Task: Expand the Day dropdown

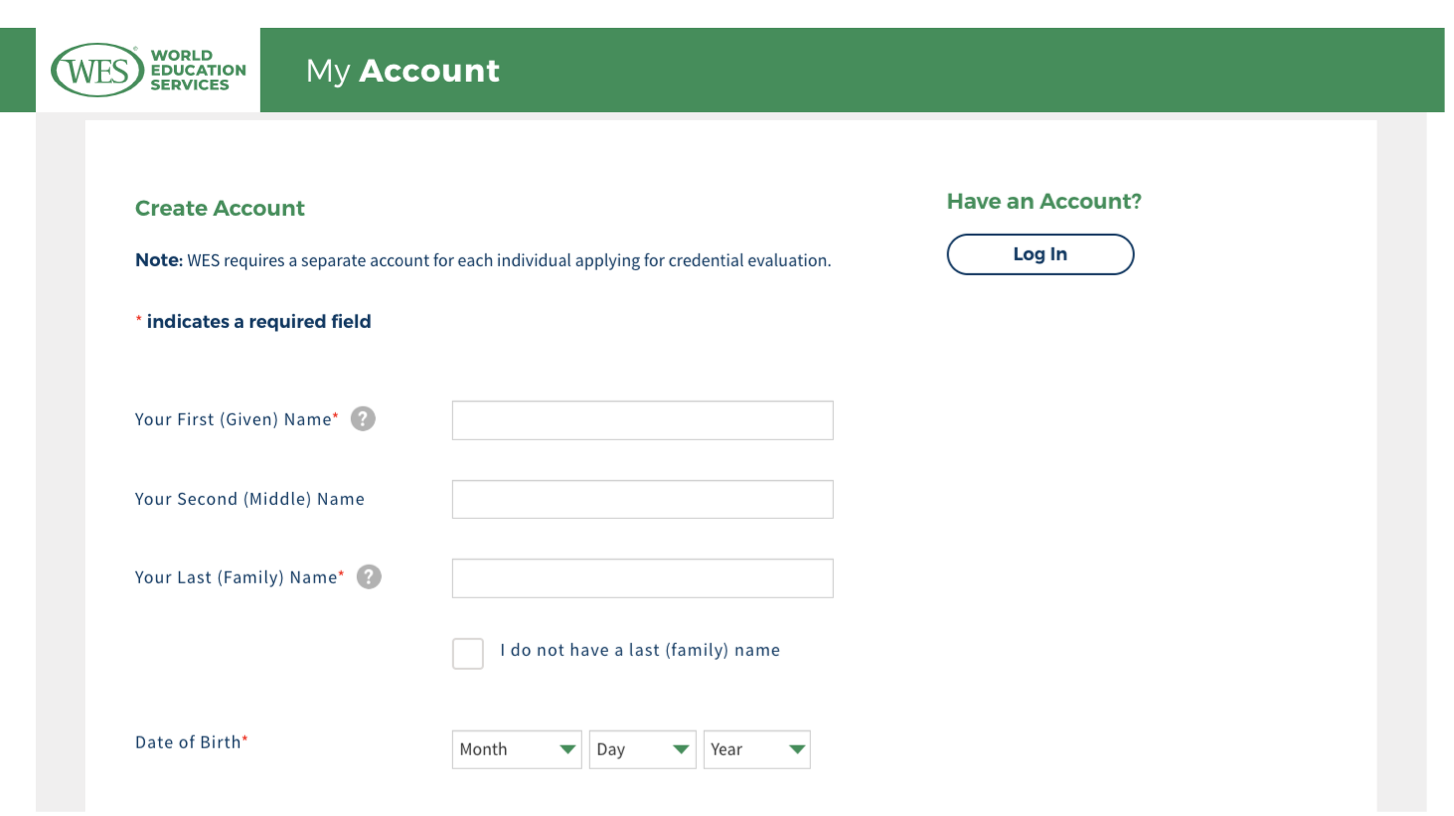Action: pos(643,749)
